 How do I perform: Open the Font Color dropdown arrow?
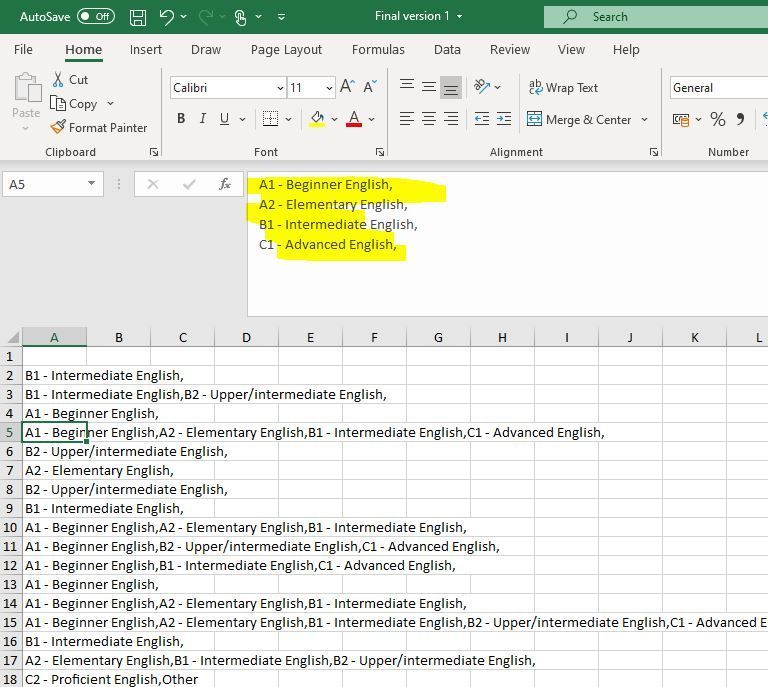[372, 119]
